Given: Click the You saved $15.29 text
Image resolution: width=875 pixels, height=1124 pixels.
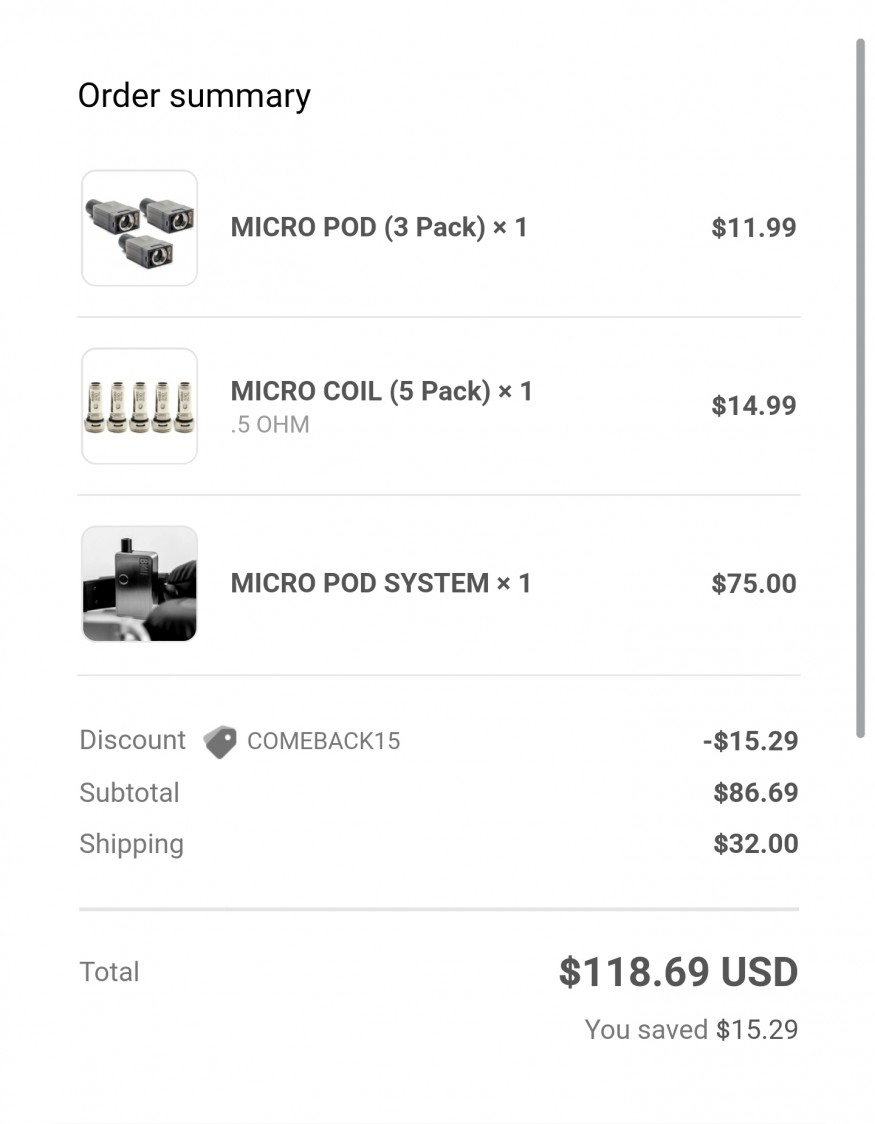Looking at the screenshot, I should (x=691, y=1030).
